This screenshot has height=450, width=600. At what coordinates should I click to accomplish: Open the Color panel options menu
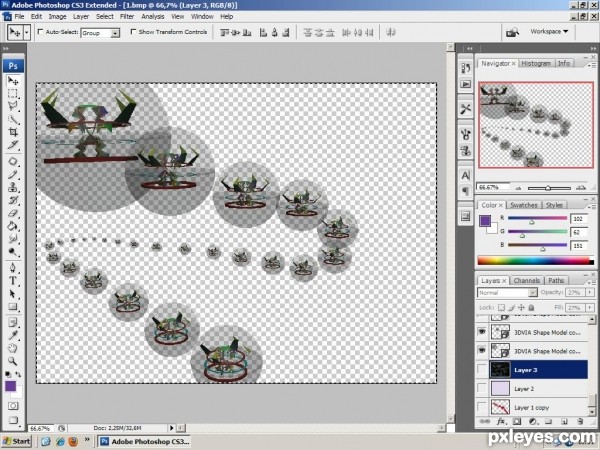point(592,207)
